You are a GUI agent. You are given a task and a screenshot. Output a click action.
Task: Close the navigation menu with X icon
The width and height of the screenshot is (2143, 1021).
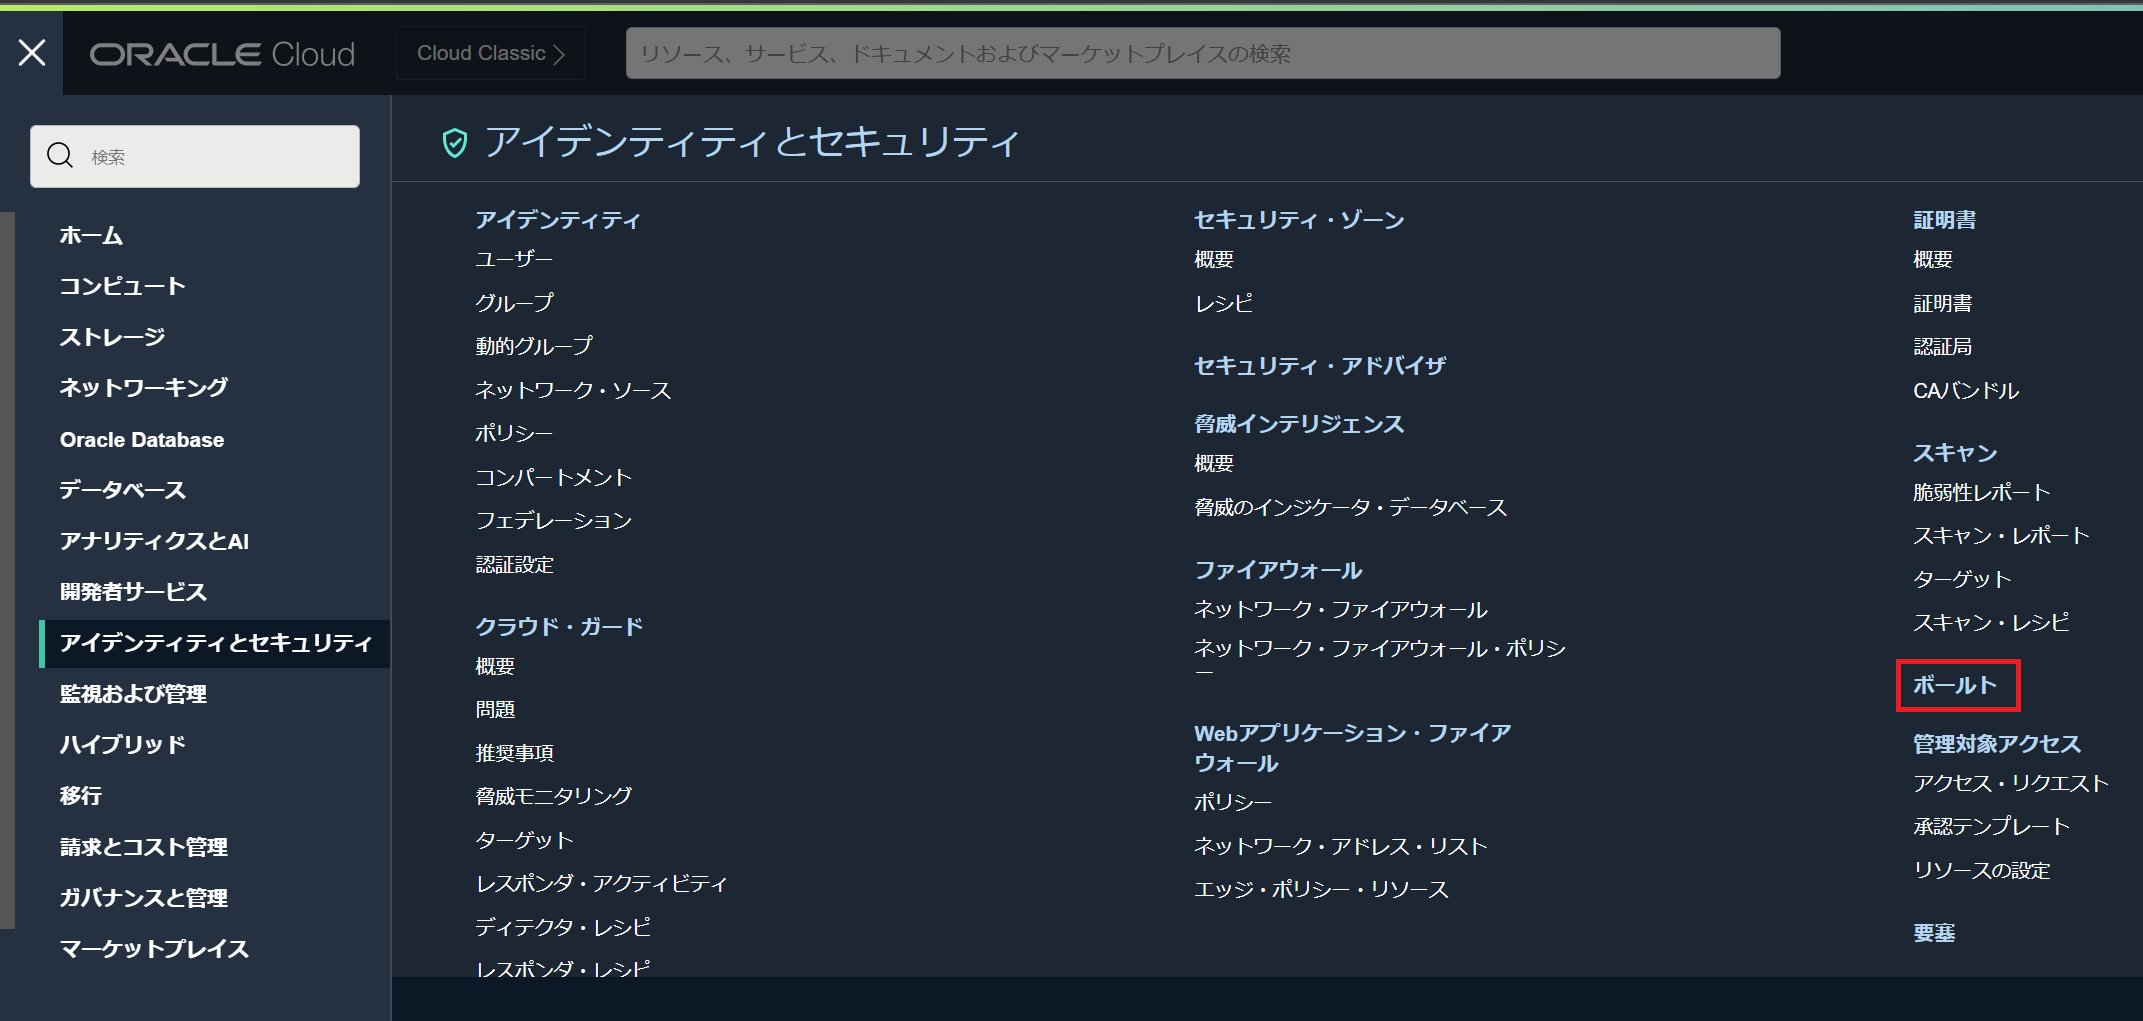(32, 53)
